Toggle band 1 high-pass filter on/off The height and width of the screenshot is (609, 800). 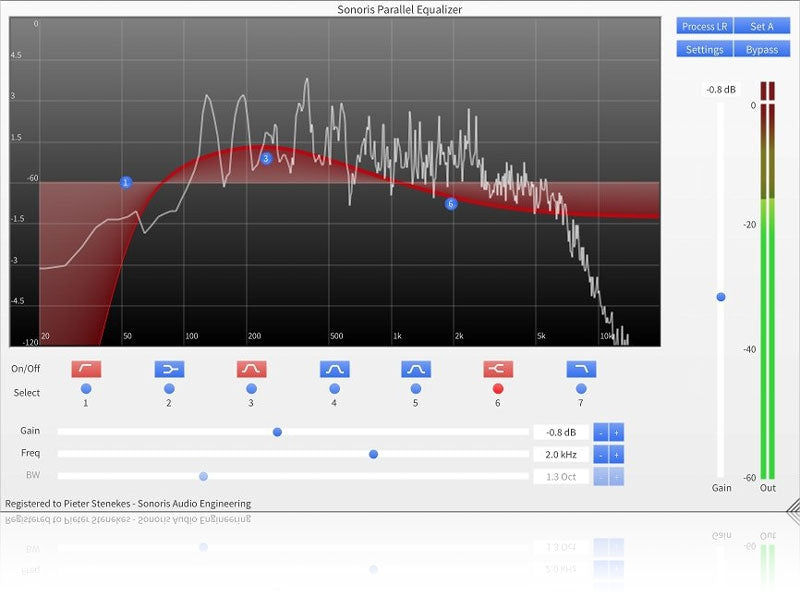[x=86, y=369]
